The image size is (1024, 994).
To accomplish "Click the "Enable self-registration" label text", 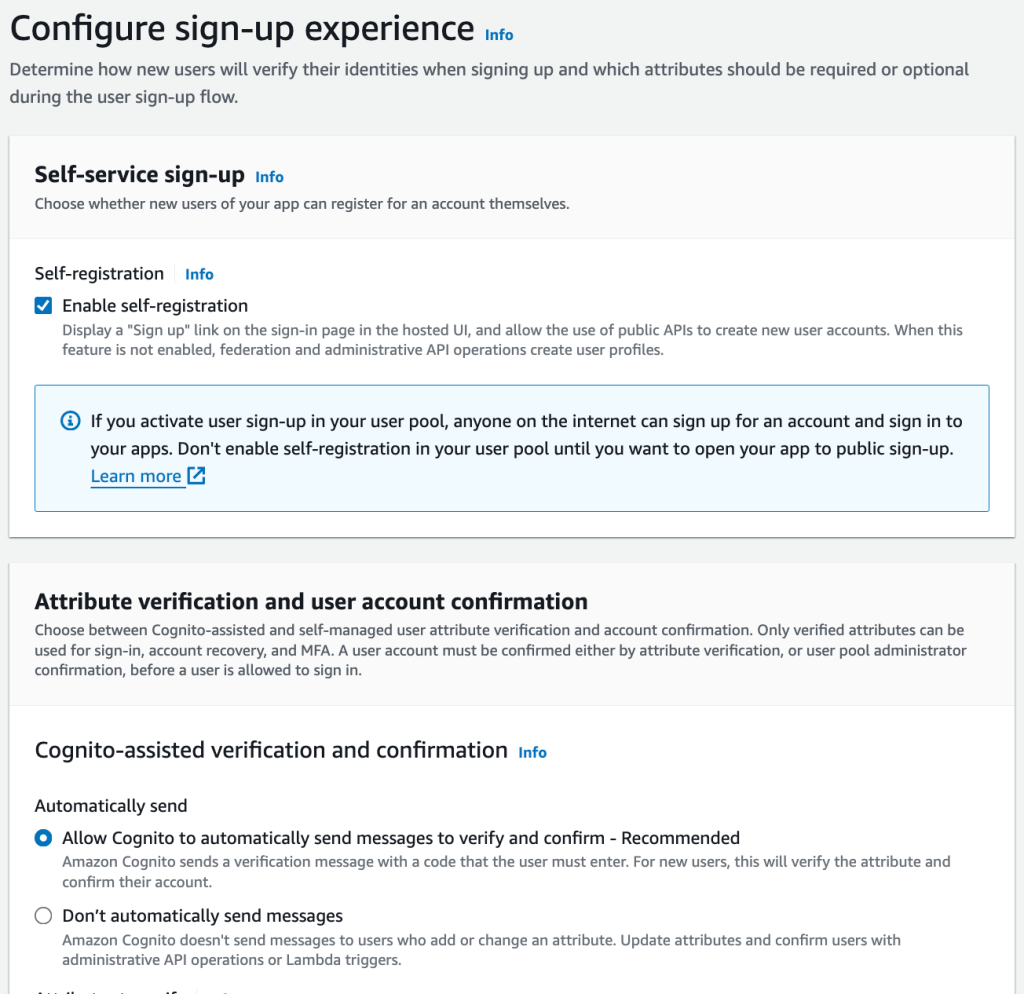I will 155,306.
